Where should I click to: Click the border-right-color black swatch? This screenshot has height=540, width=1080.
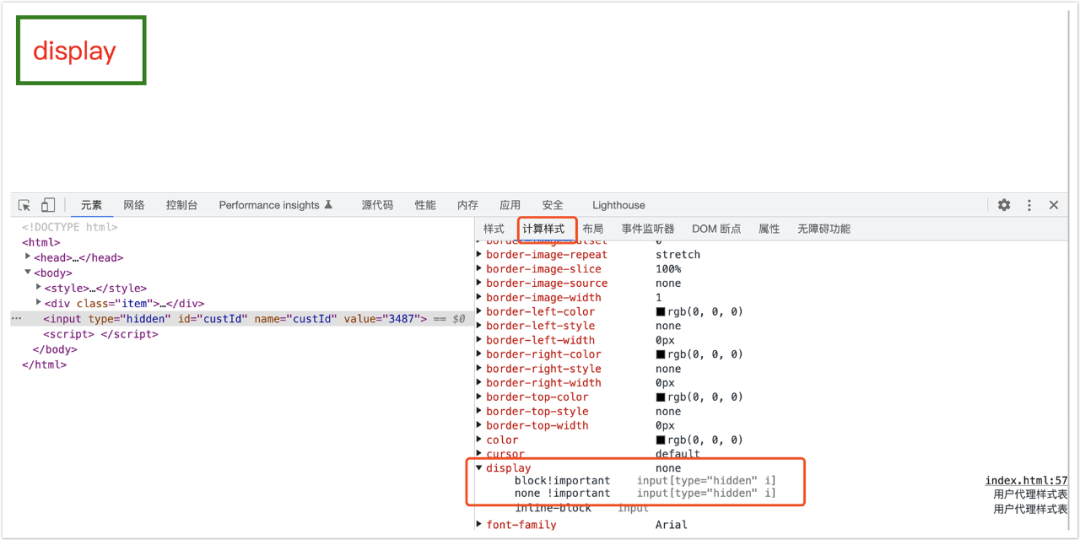click(661, 355)
